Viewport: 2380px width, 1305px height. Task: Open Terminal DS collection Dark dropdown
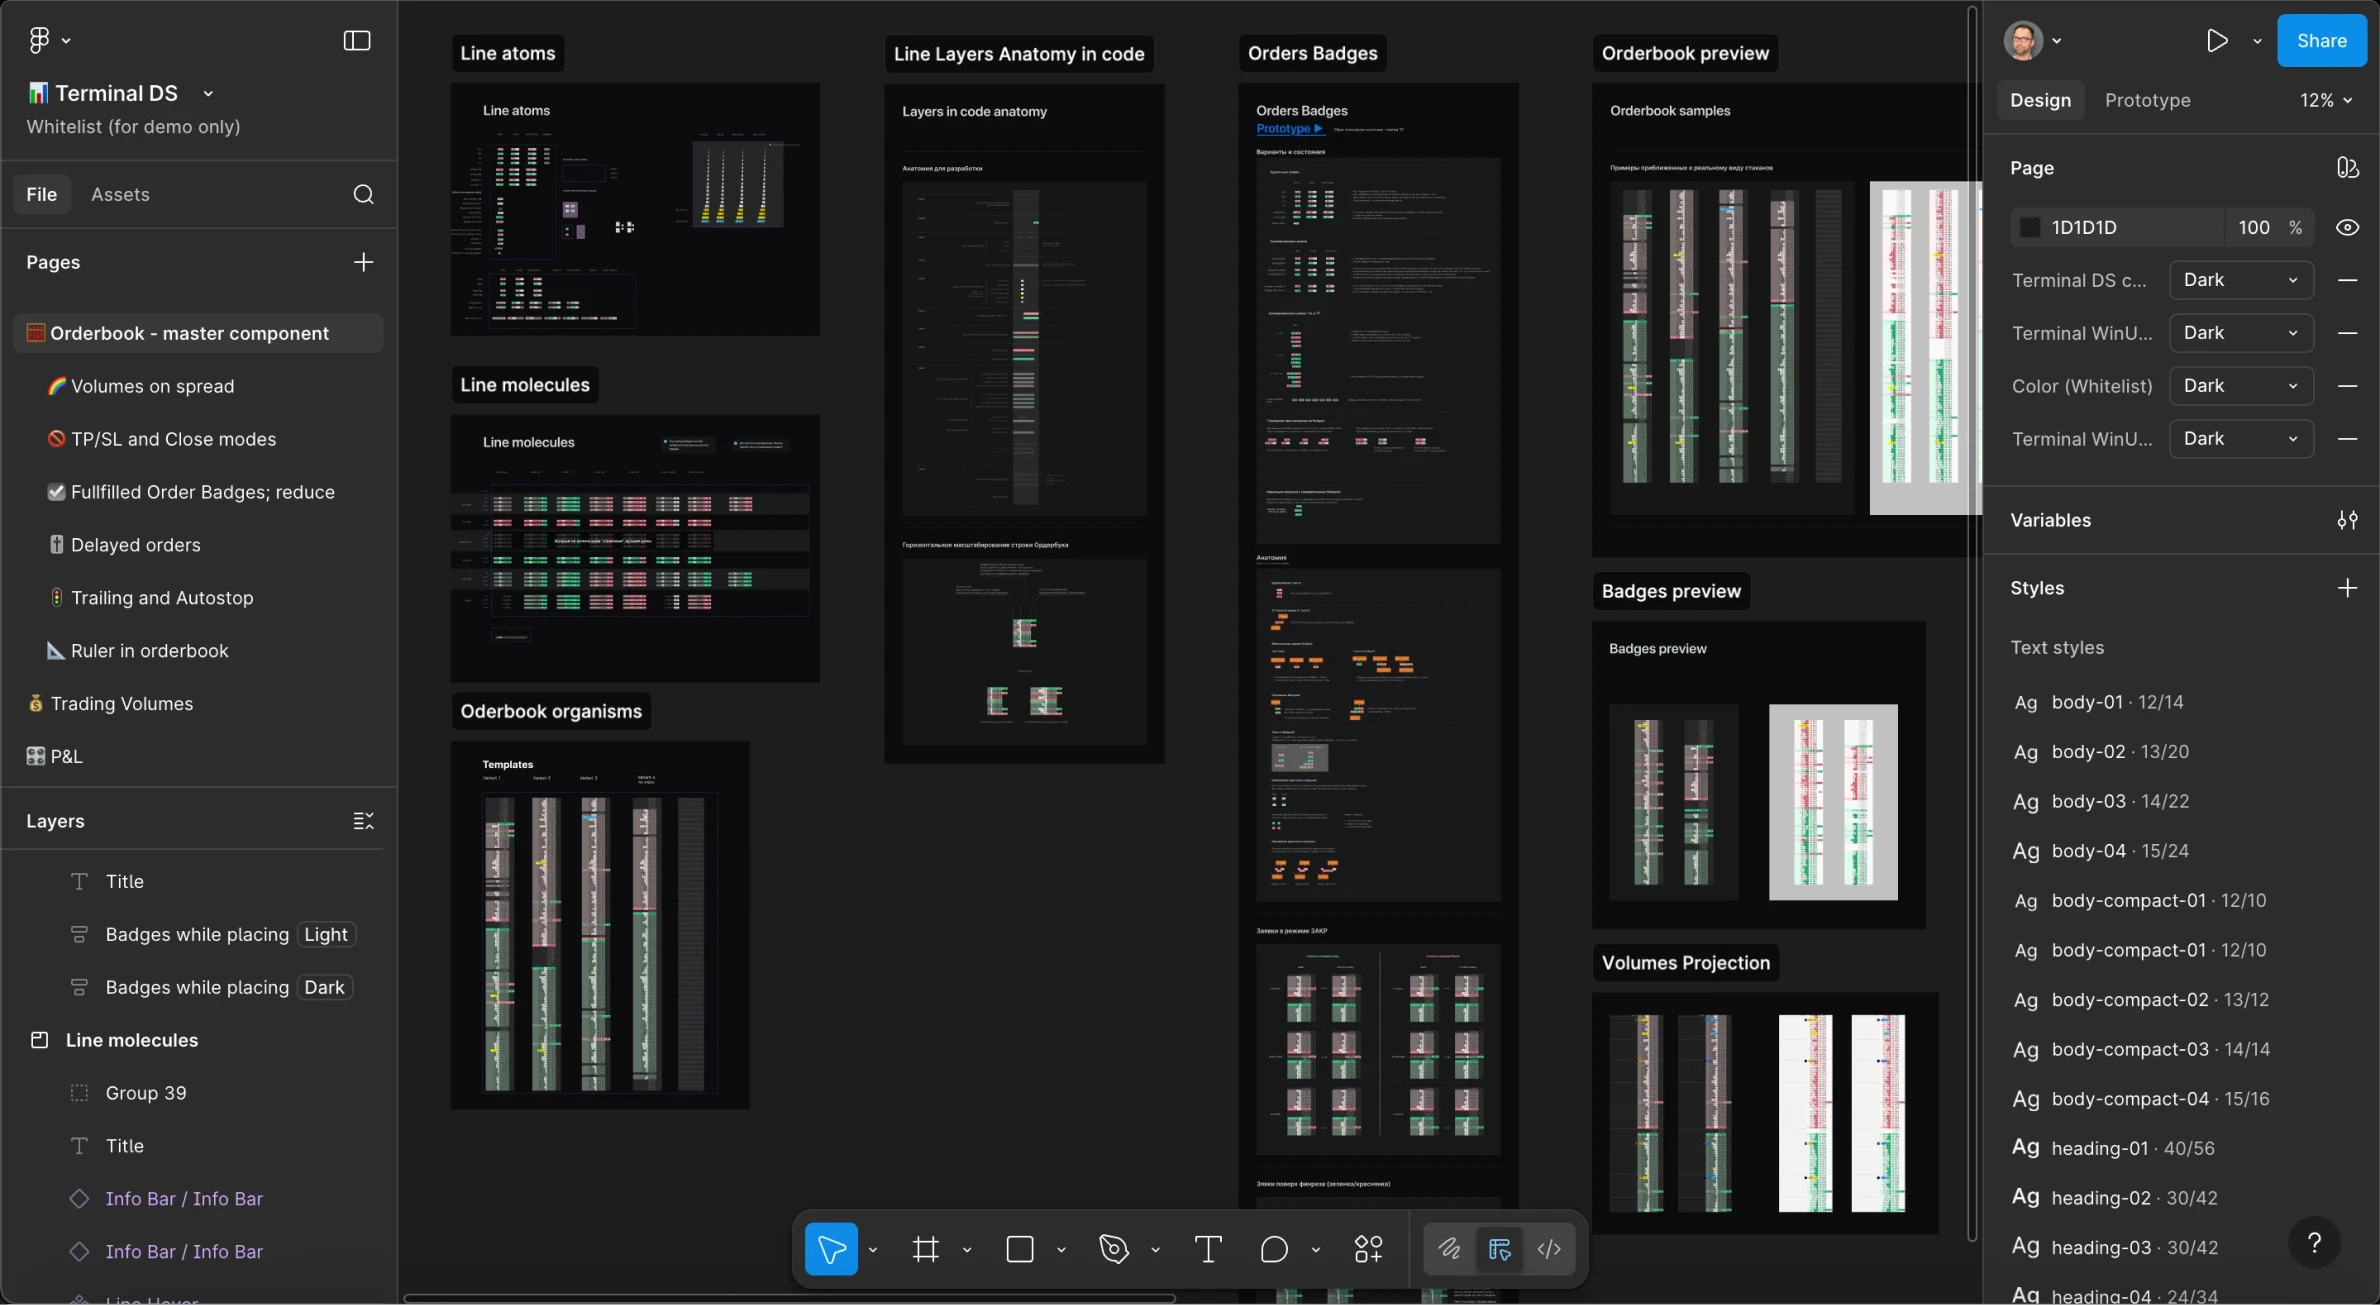2240,280
